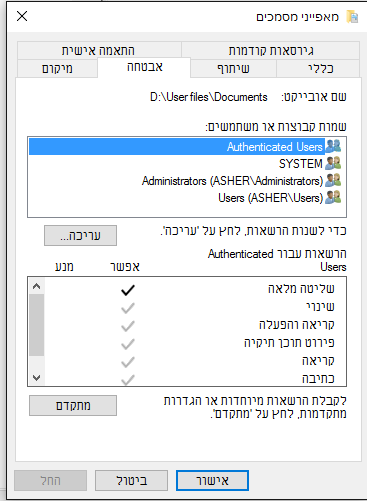Switch to the התאמה אישית tab

[x=98, y=50]
